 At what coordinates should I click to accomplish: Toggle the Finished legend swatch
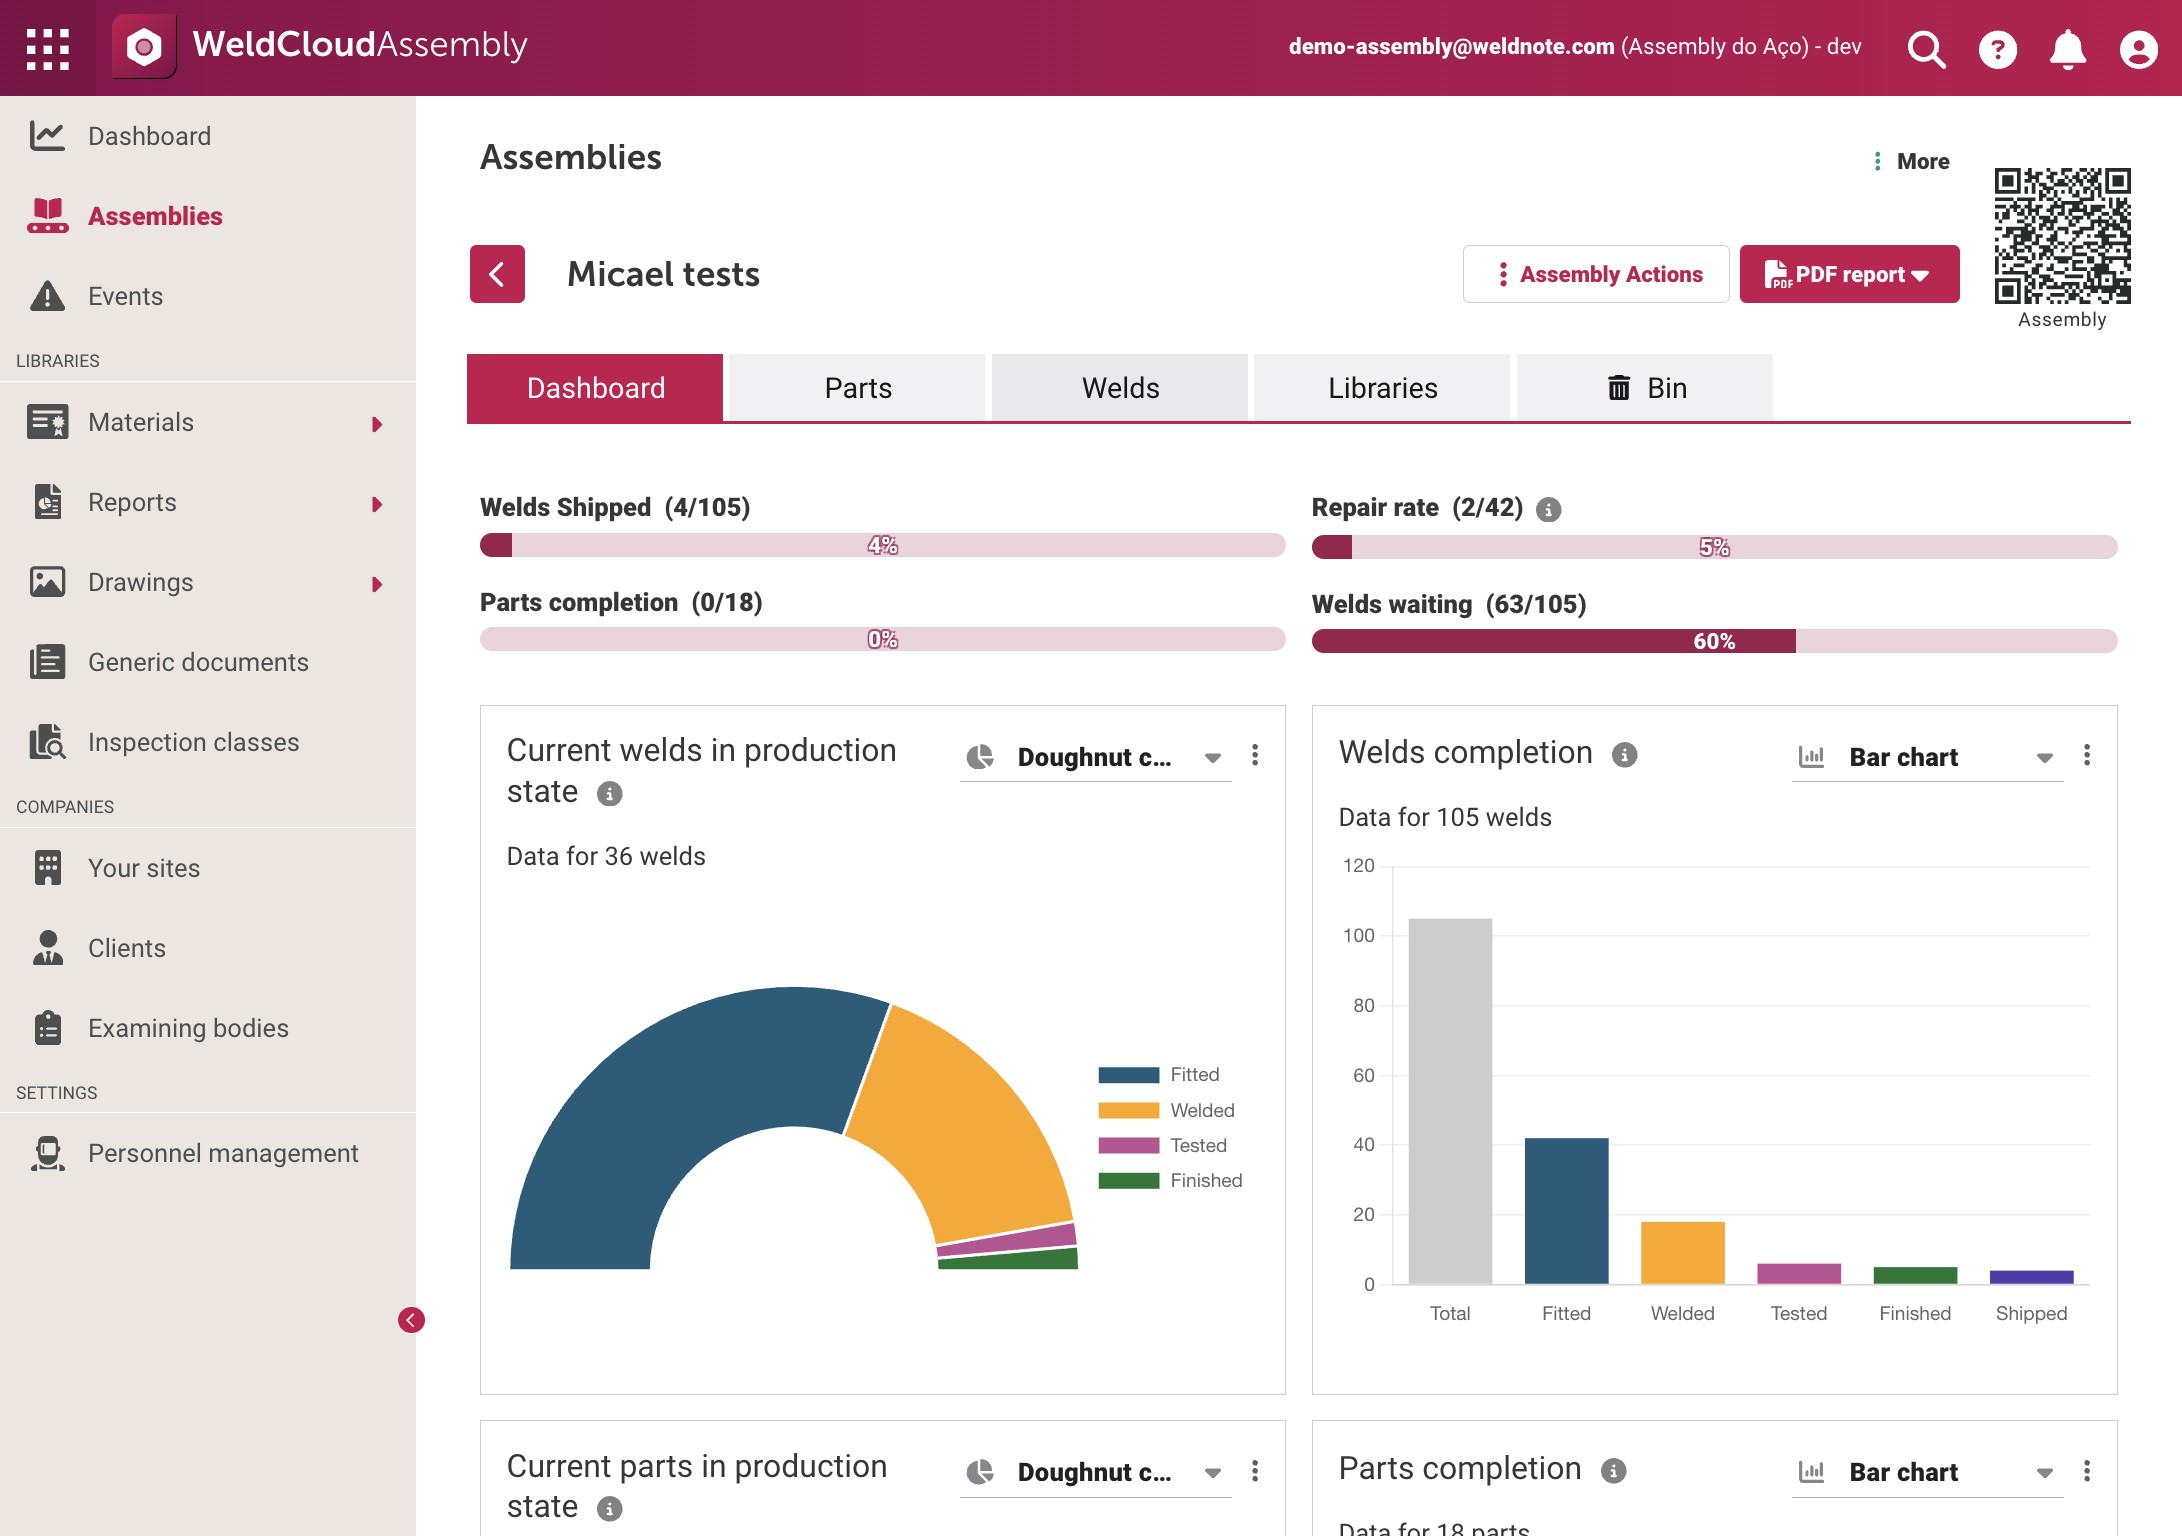pyautogui.click(x=1128, y=1181)
